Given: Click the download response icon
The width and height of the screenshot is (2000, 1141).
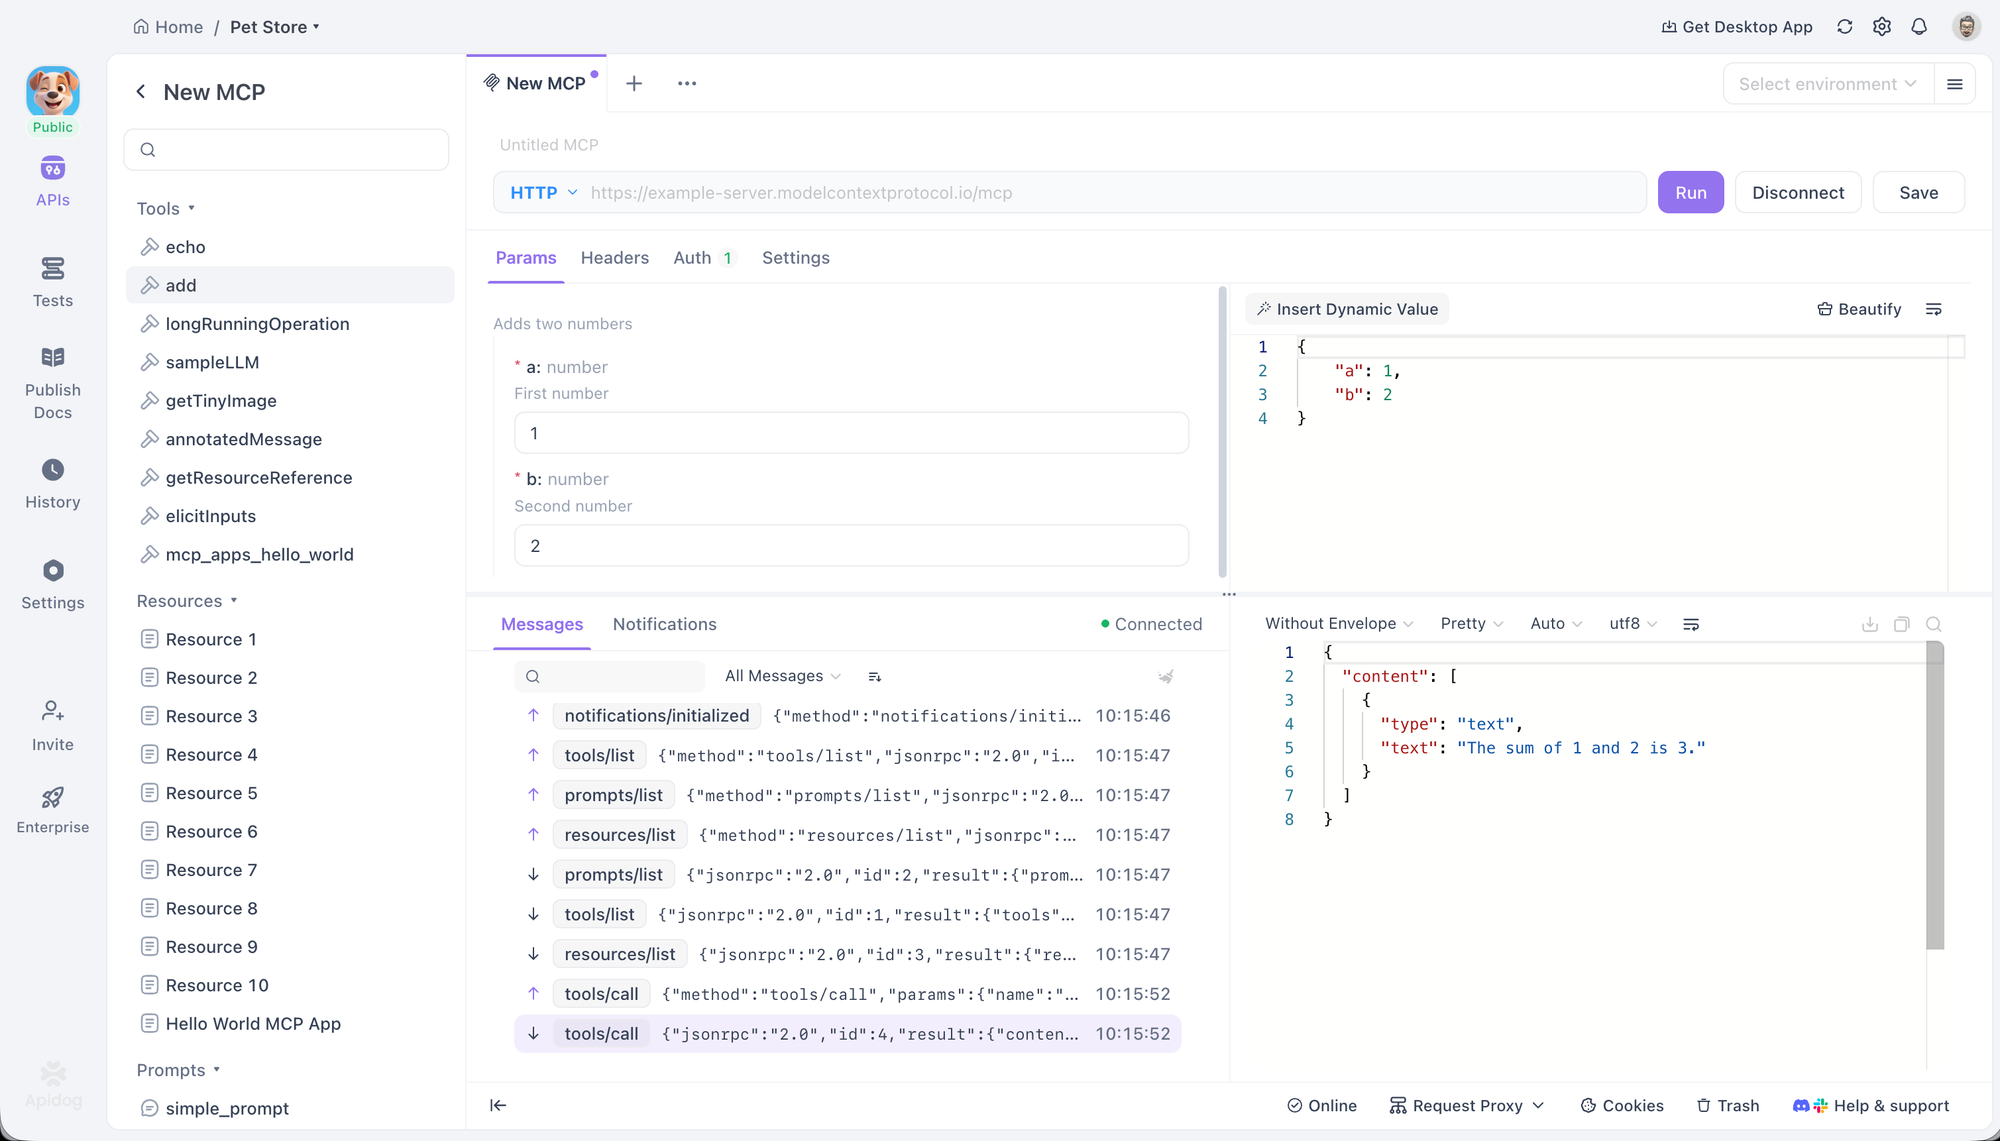Looking at the screenshot, I should (1869, 623).
